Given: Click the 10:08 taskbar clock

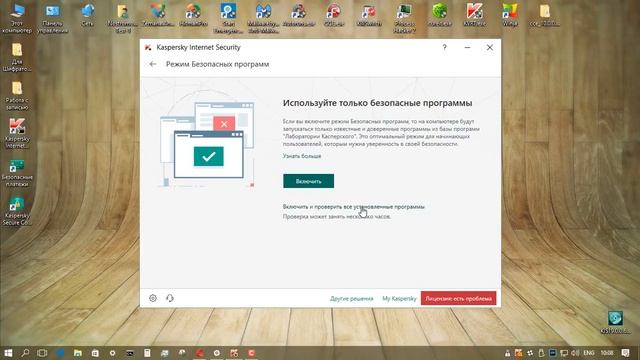Looking at the screenshot, I should 607,353.
